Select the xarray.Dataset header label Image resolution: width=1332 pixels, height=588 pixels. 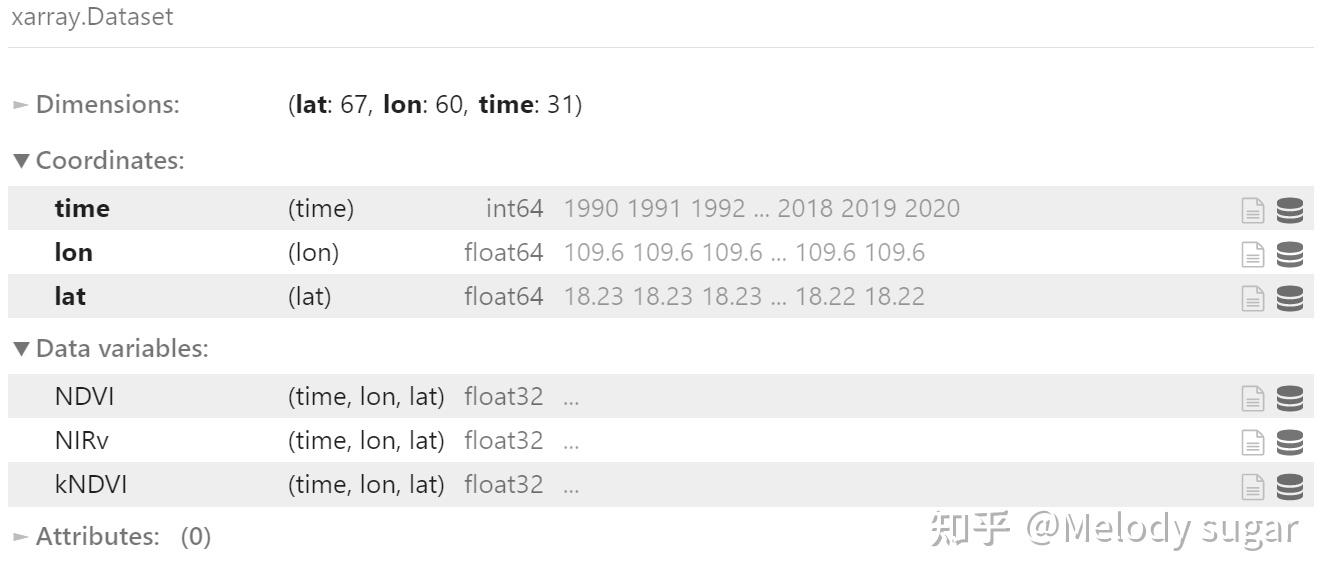coord(92,16)
